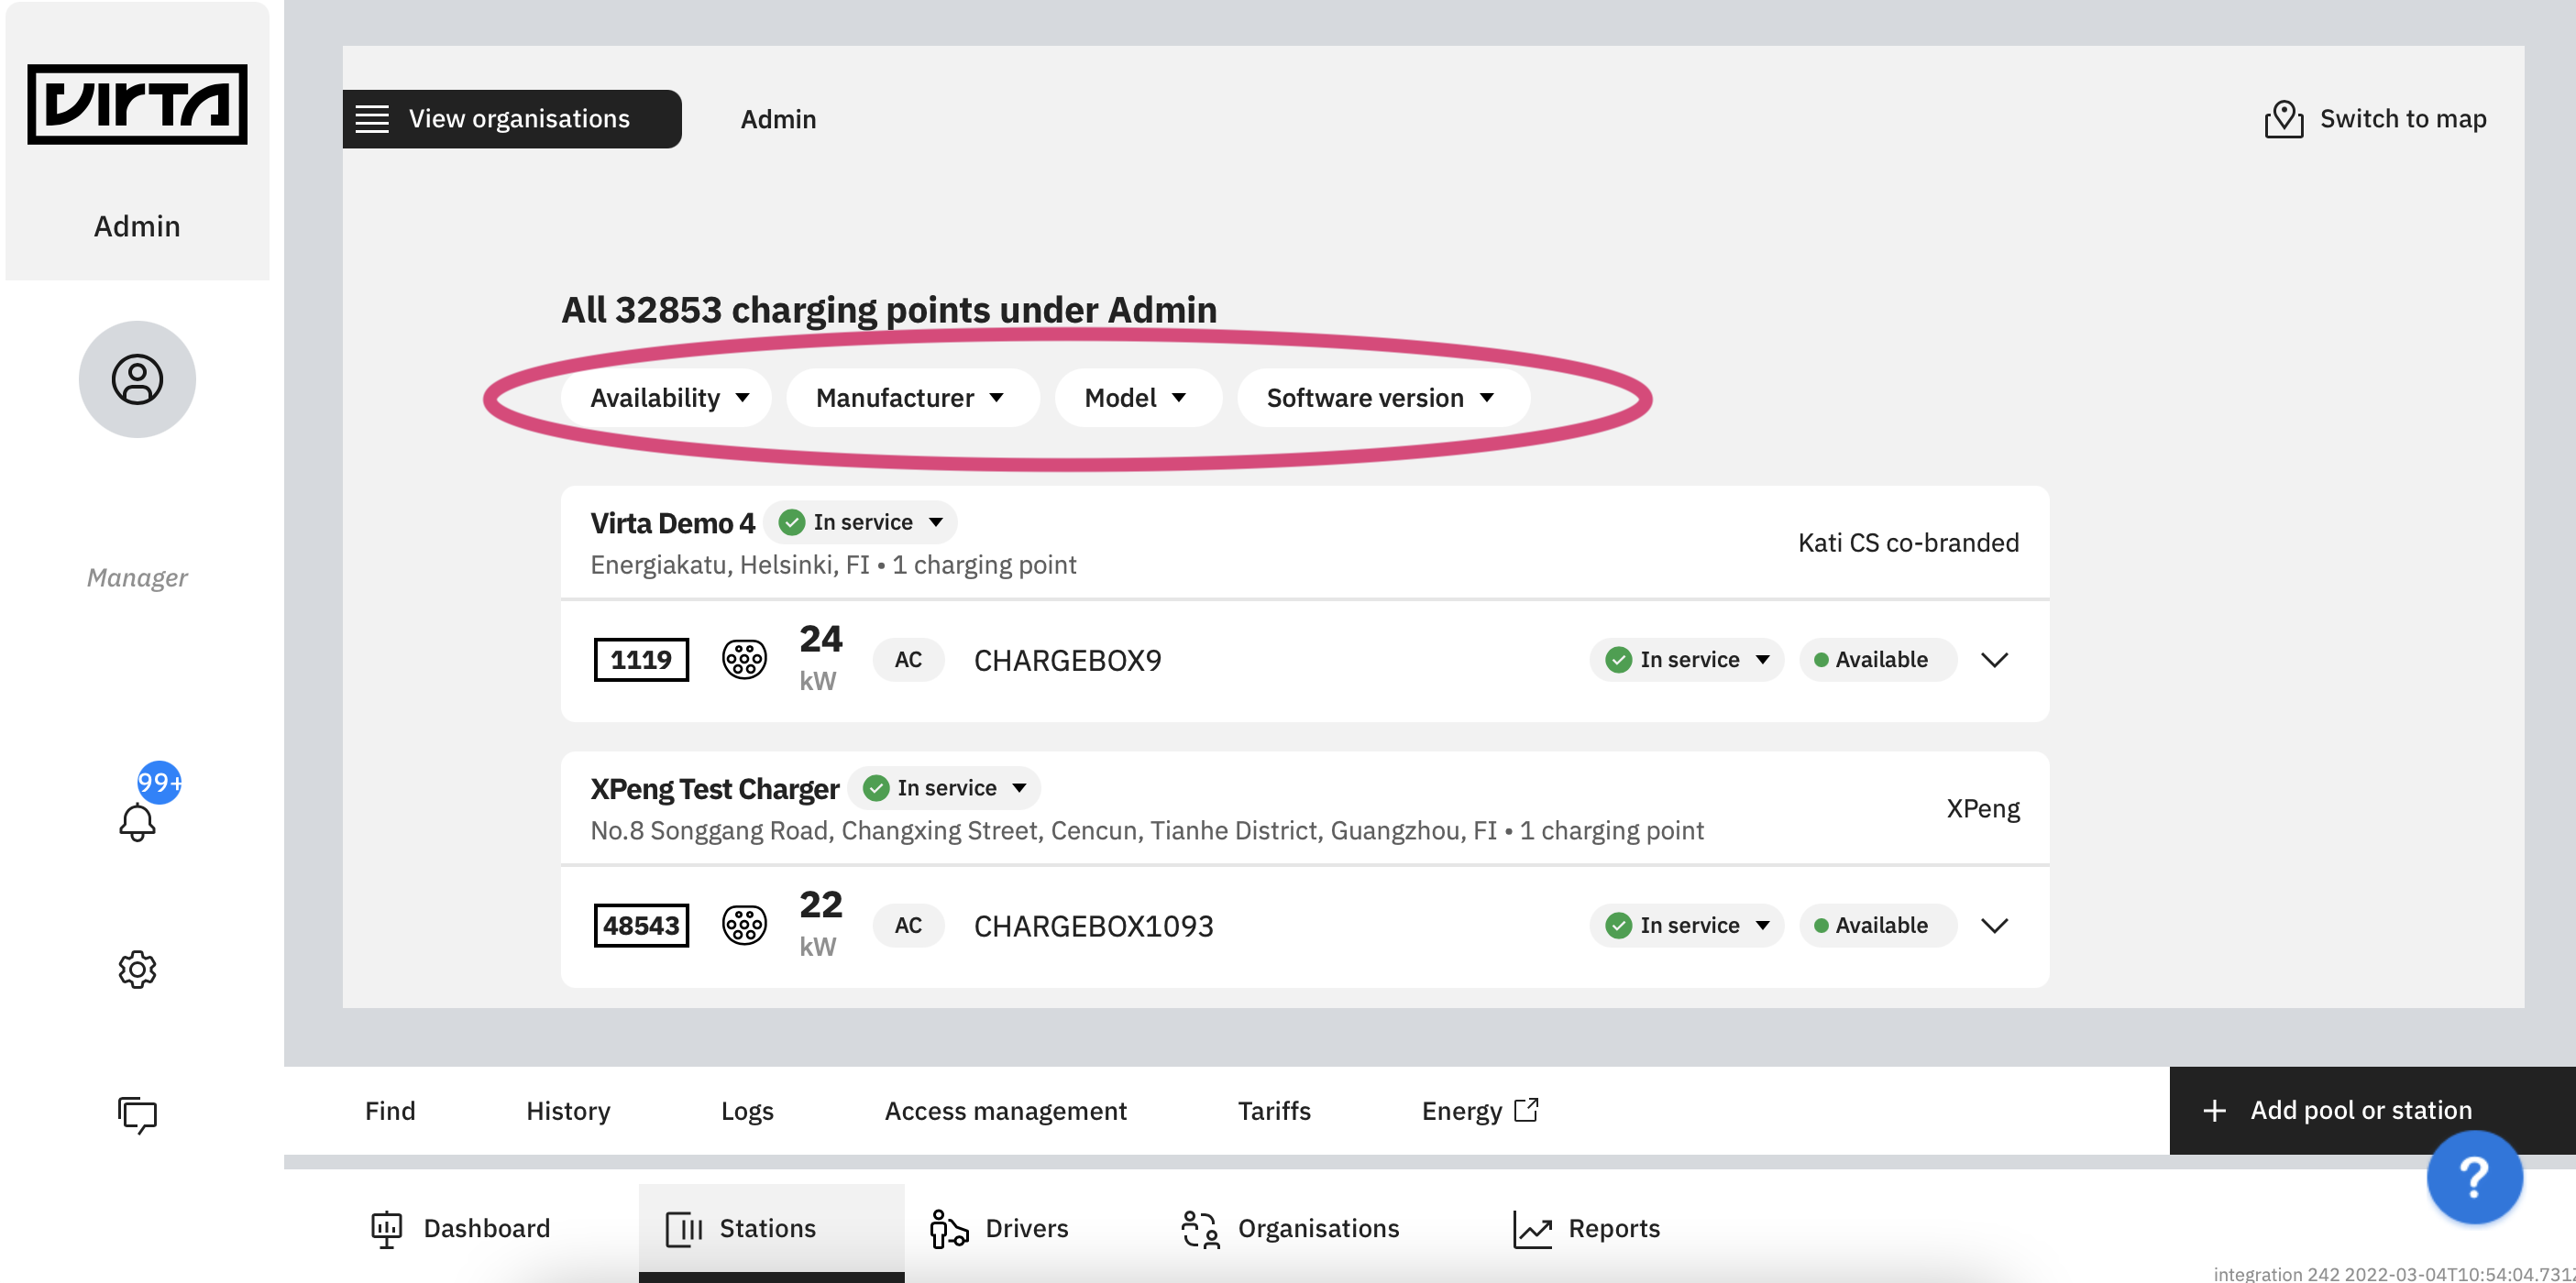Click CHARGEBOX1093 name text
The width and height of the screenshot is (2576, 1283).
coord(1093,927)
